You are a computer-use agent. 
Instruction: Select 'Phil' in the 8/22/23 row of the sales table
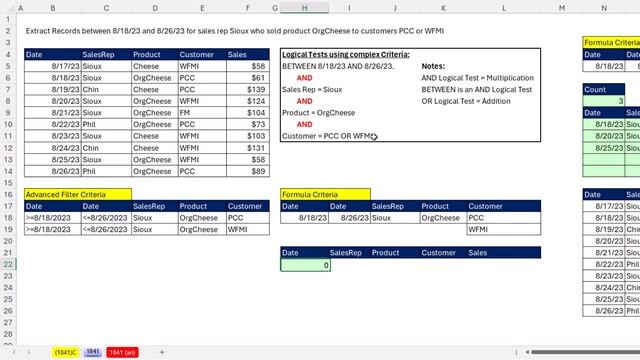point(106,124)
